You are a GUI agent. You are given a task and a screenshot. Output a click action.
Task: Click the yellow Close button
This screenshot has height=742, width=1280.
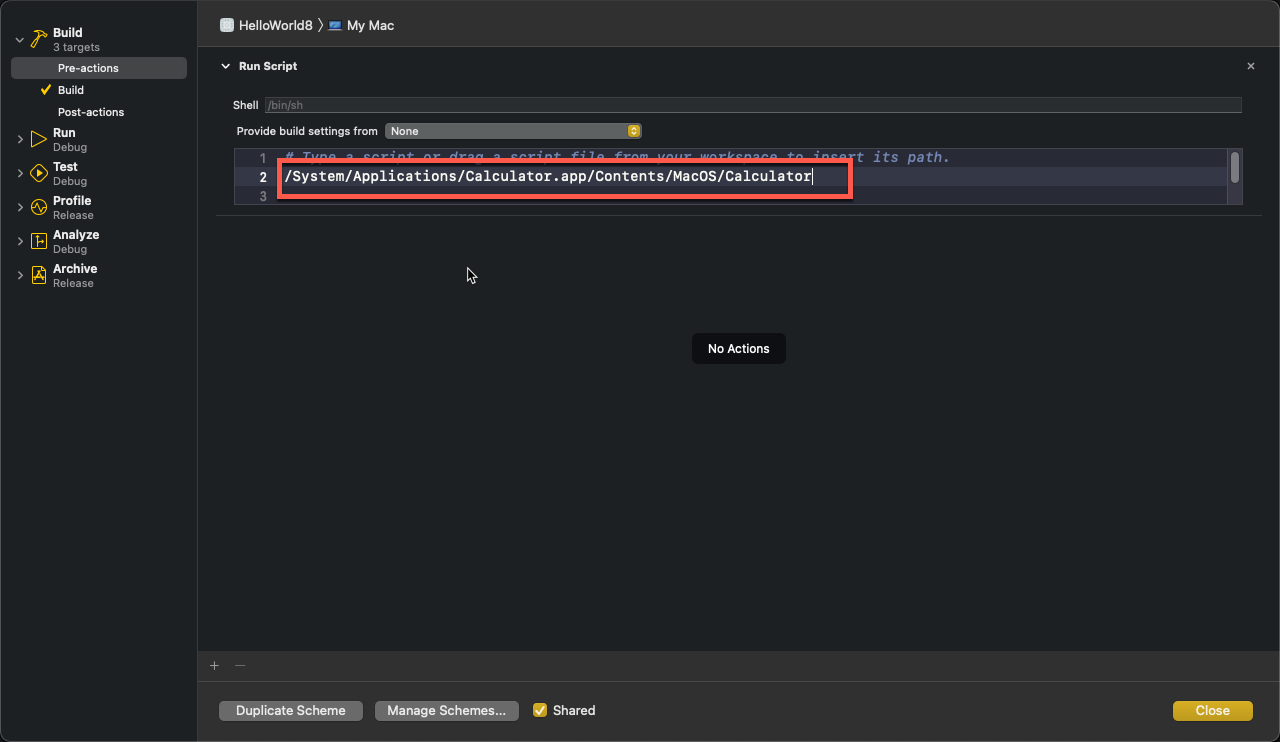pos(1212,710)
